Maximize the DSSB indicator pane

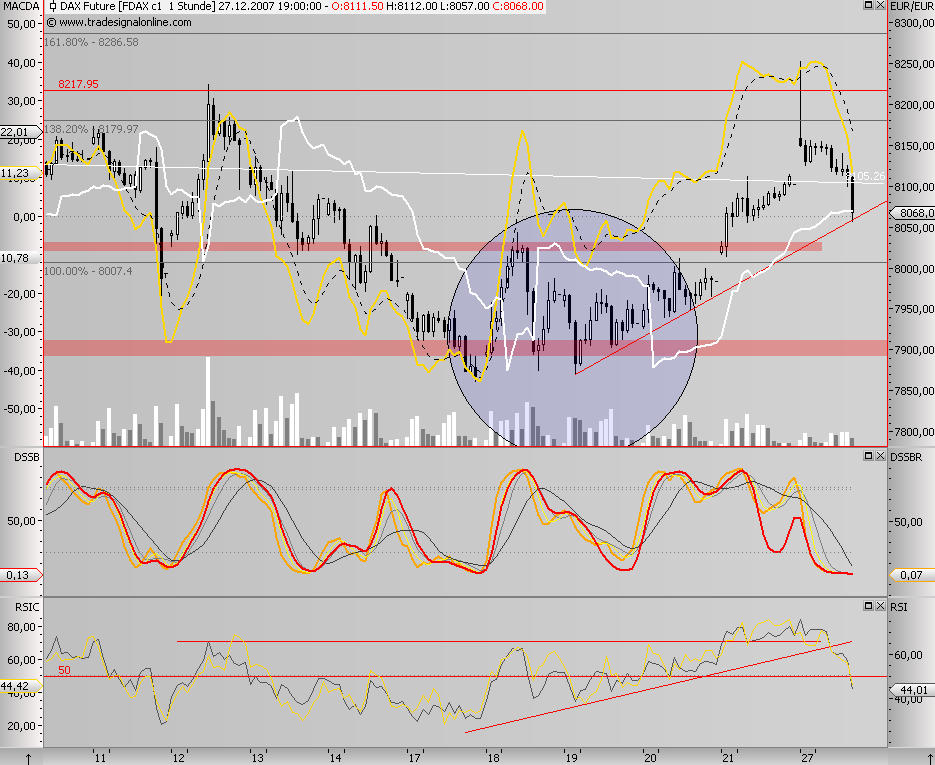point(868,456)
